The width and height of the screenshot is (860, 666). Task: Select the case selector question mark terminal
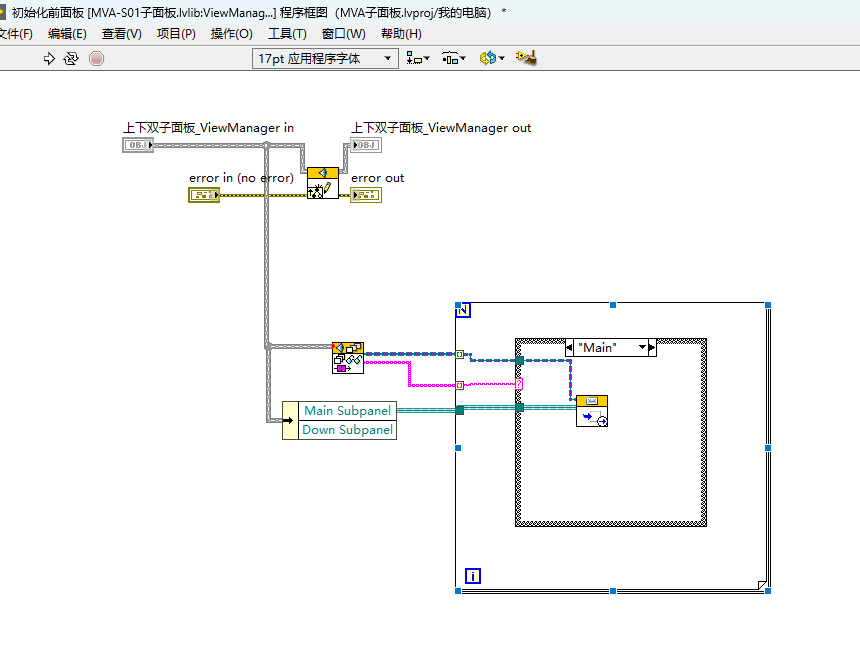point(519,384)
